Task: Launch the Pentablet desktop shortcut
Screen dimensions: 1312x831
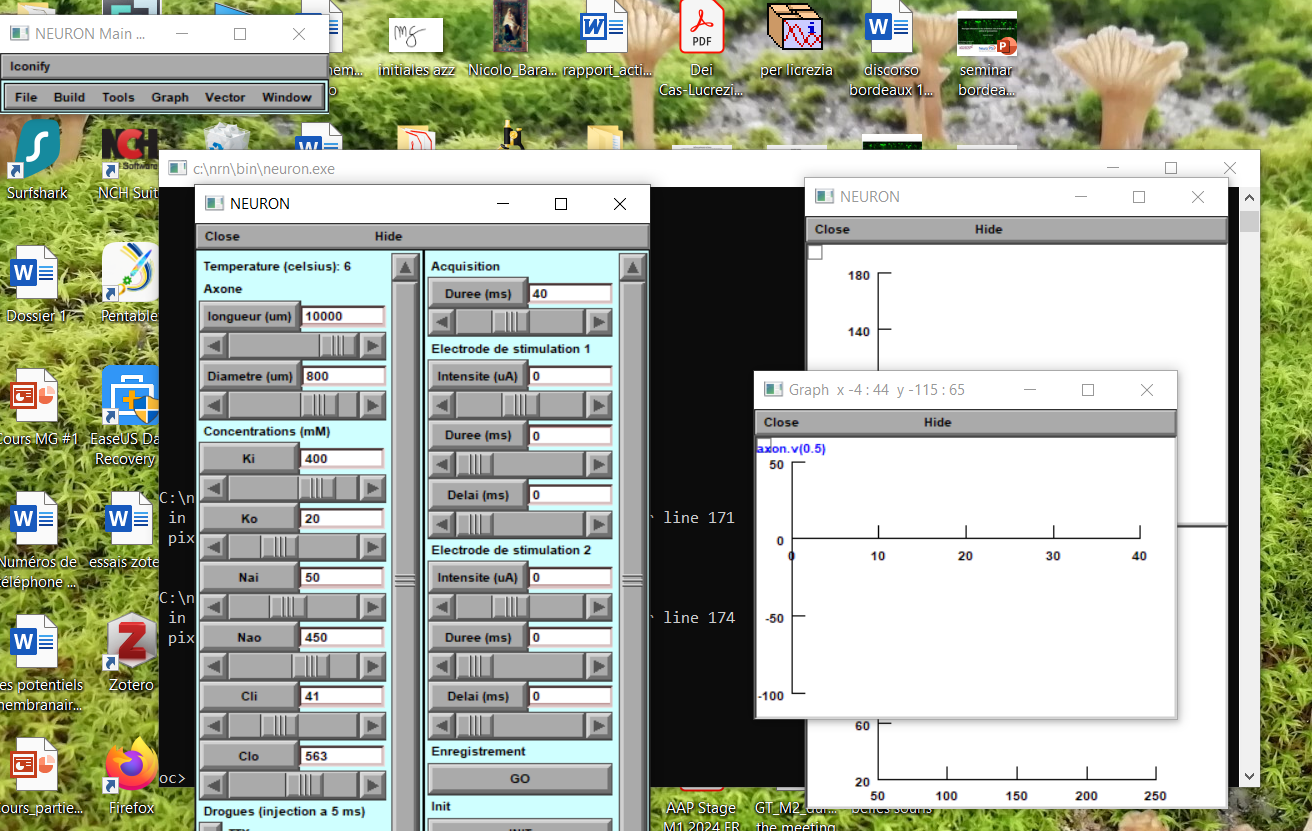Action: click(x=130, y=285)
